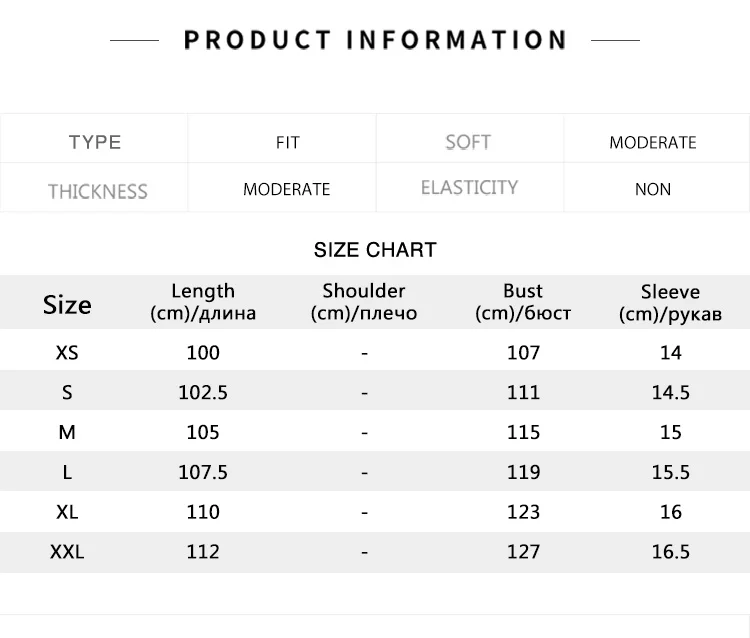Click the PRODUCT INFORMATION heading
Screen dimensions: 750x638
[375, 40]
